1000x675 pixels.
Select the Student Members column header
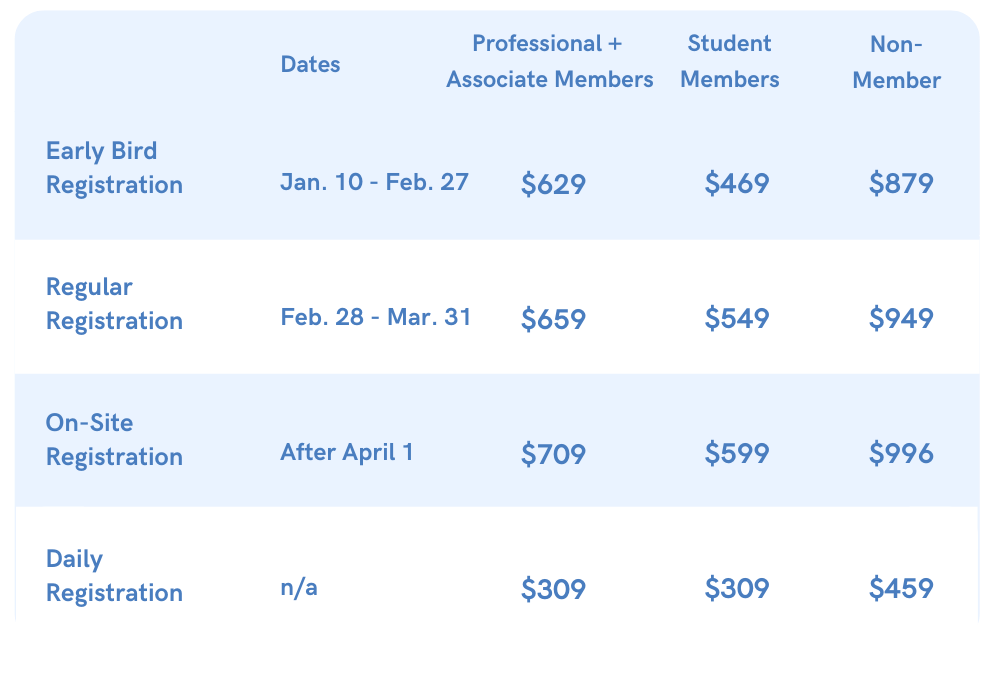pyautogui.click(x=730, y=61)
